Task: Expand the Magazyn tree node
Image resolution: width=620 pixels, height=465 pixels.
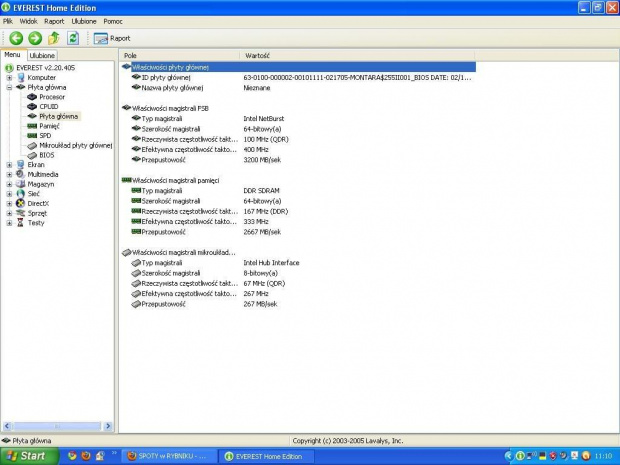Action: point(9,184)
